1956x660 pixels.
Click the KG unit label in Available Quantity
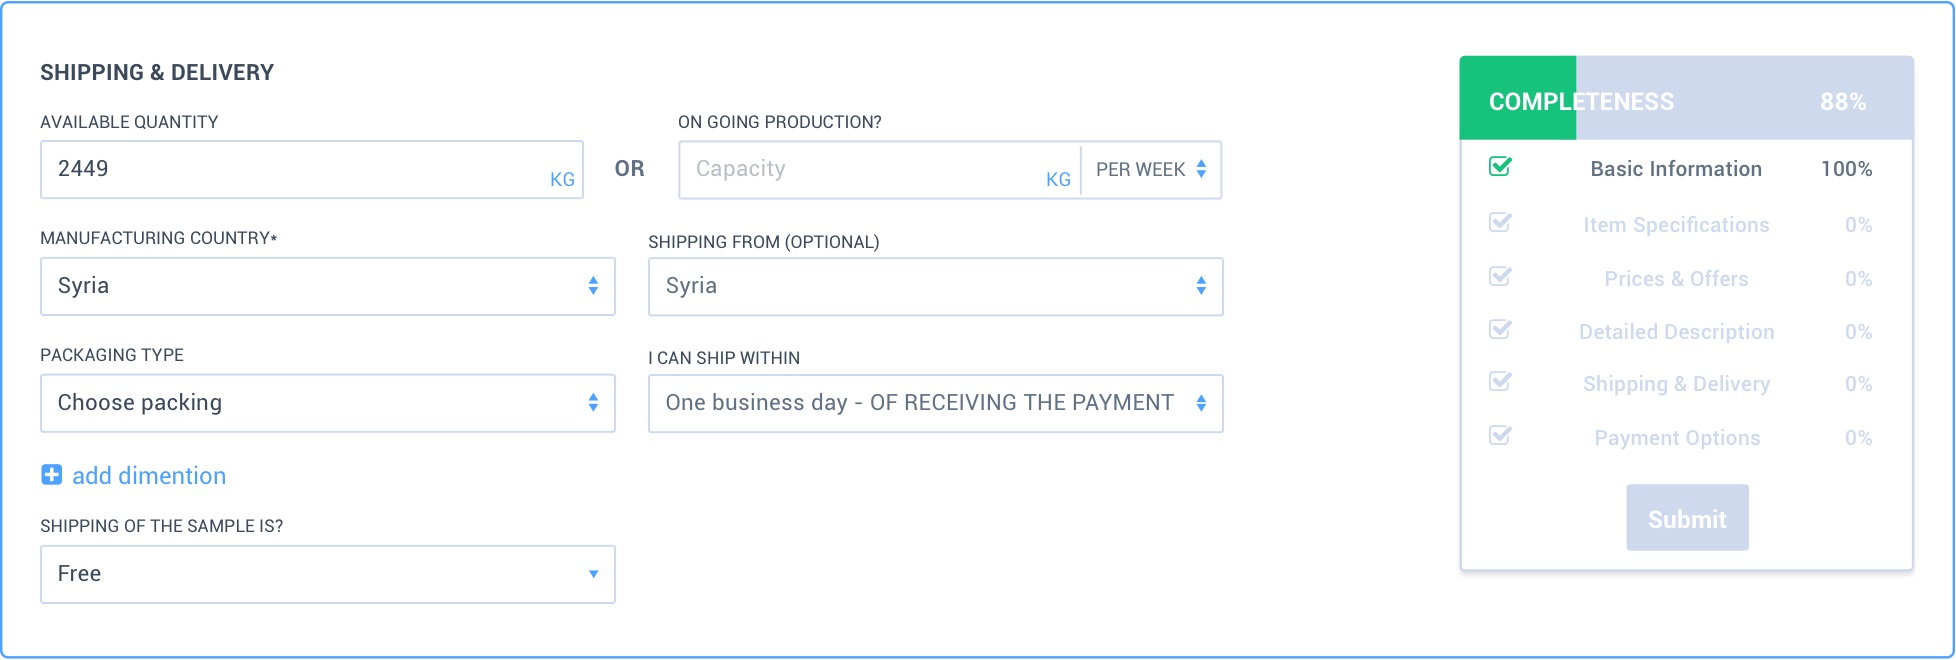pos(562,179)
